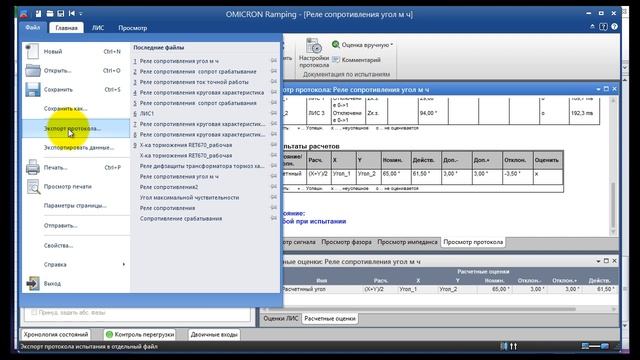Click the green Контроль перегрузки indicator icon
Image resolution: width=640 pixels, height=360 pixels.
click(x=109, y=334)
